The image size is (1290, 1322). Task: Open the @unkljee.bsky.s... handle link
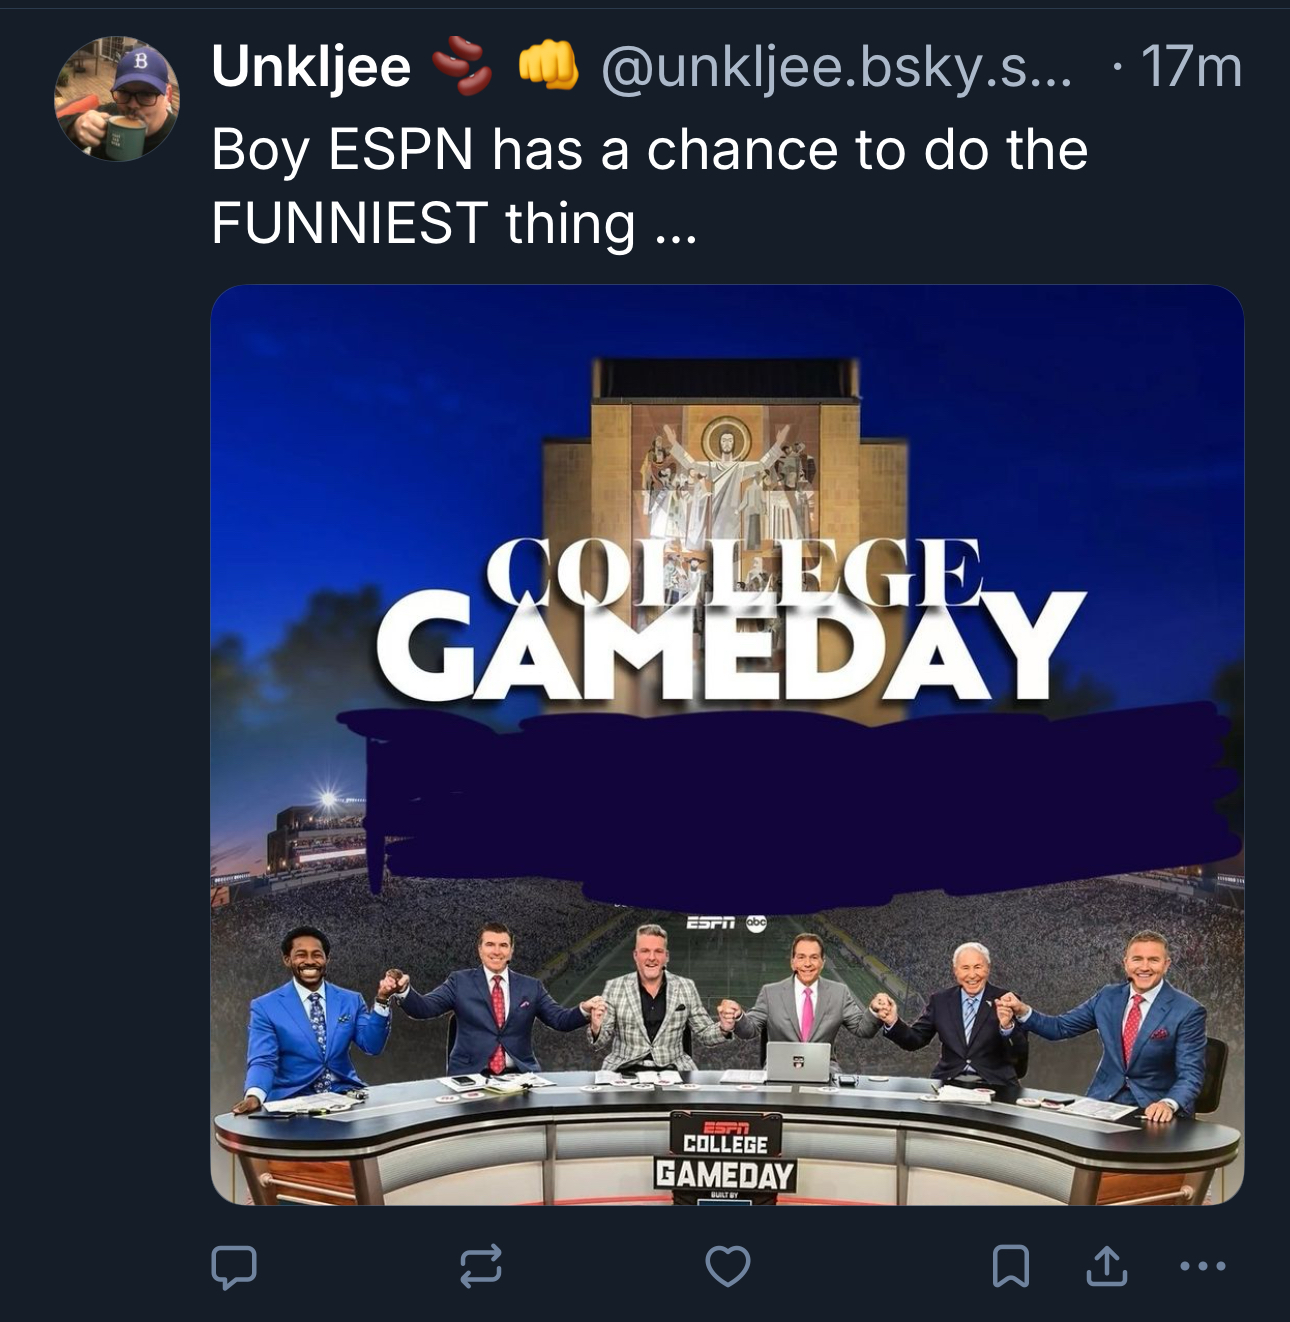tap(835, 68)
